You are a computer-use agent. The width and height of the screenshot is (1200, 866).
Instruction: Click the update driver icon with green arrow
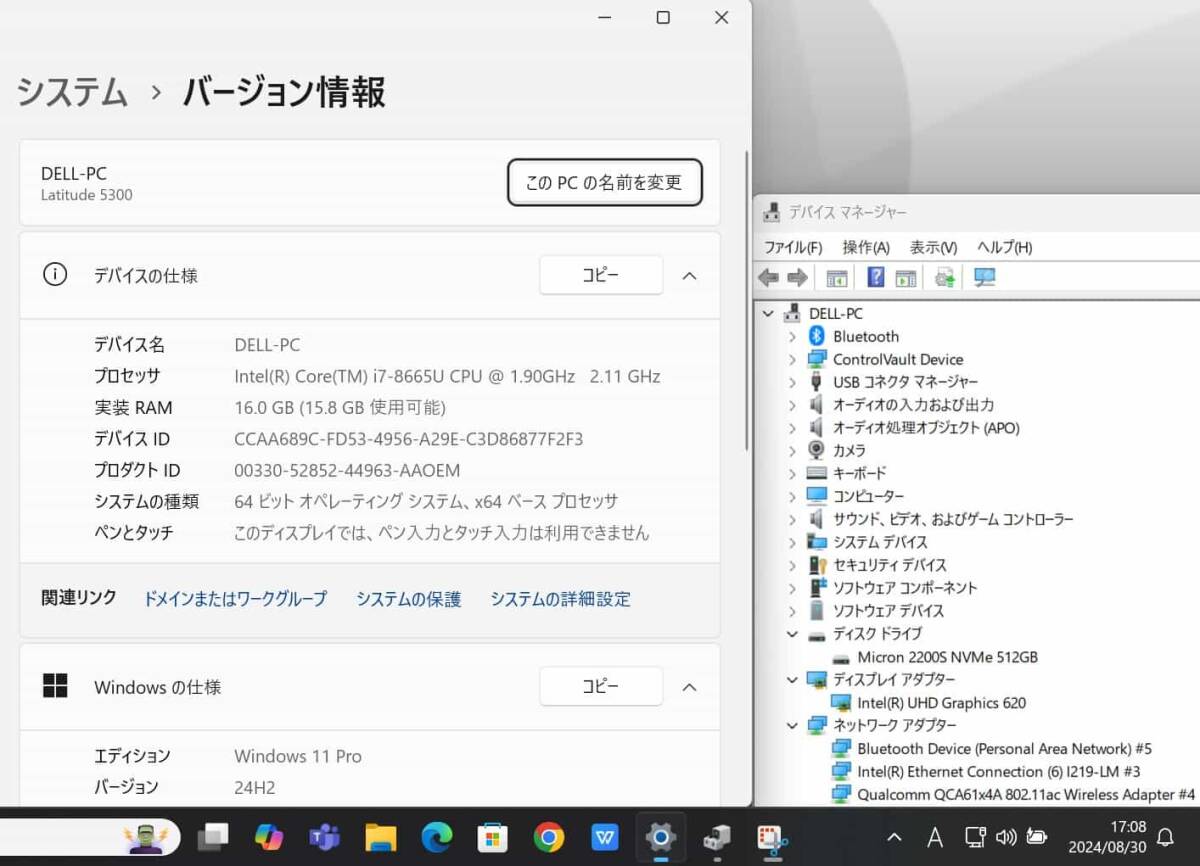pos(945,277)
